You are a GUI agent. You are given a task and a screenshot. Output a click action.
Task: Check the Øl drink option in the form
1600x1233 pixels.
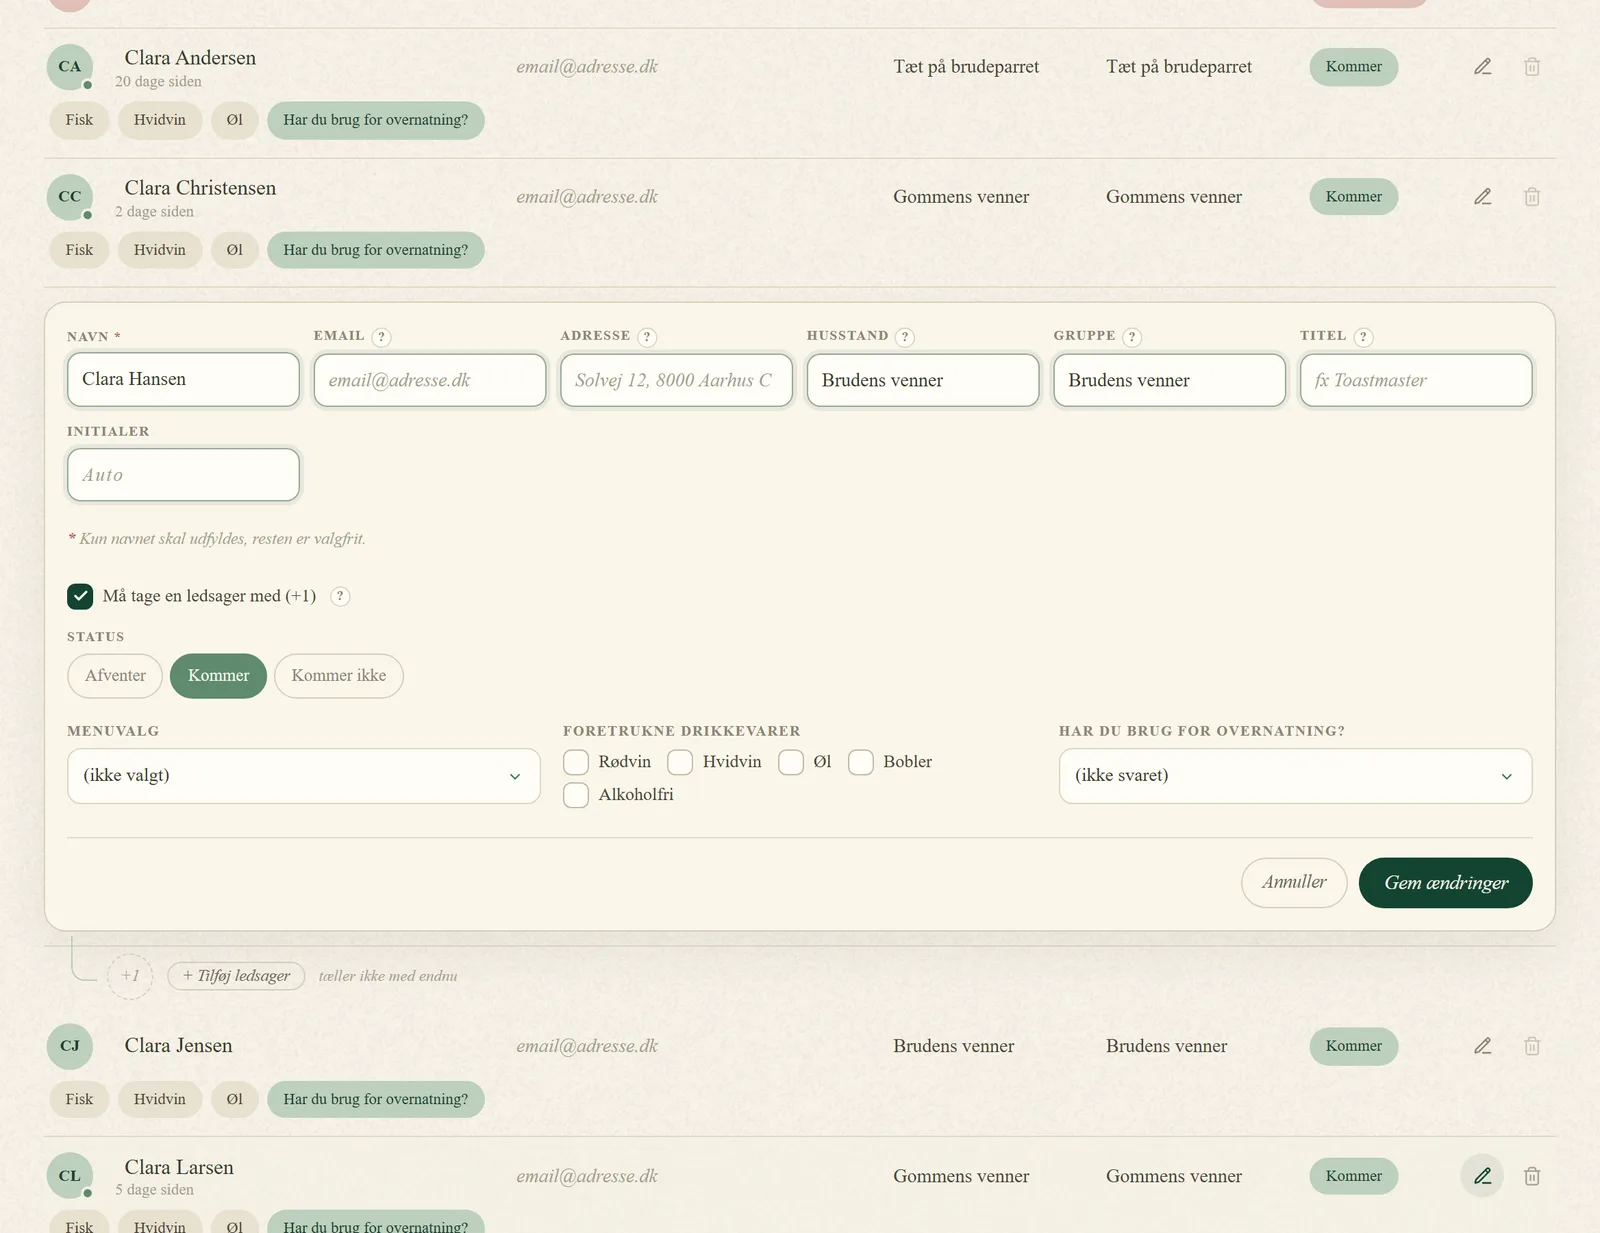(x=791, y=762)
